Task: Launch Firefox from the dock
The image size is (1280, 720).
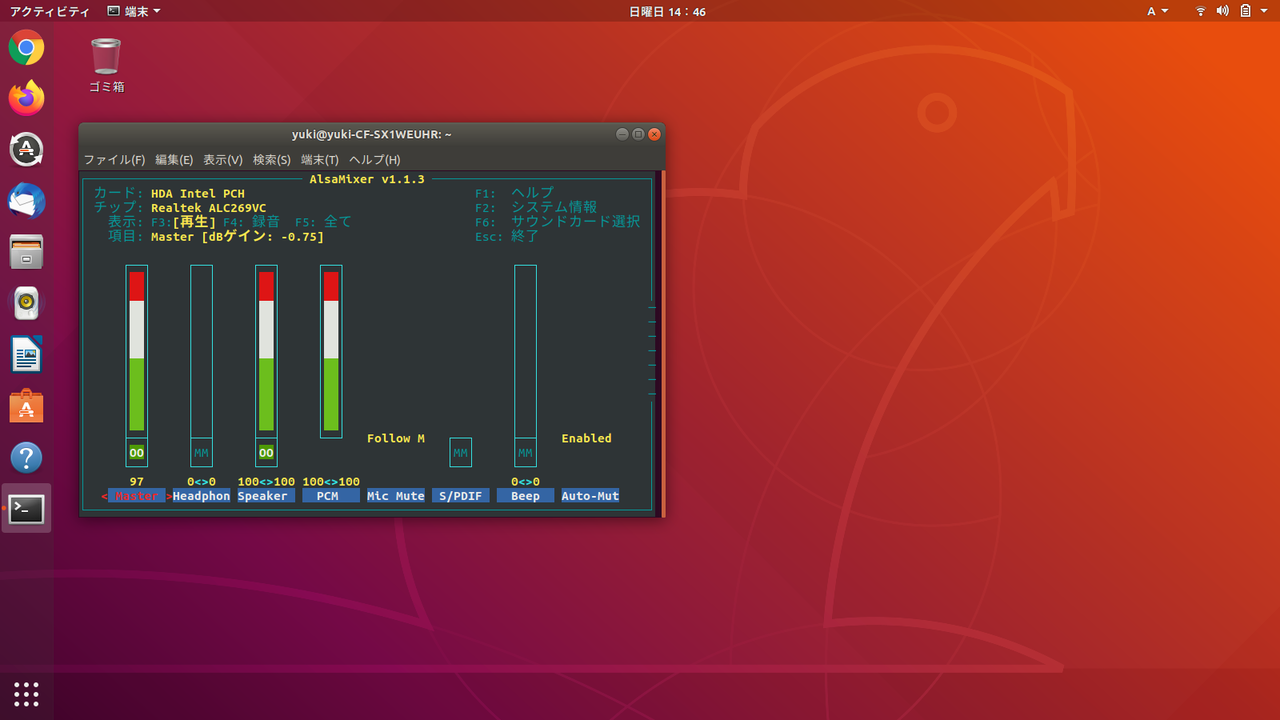Action: (25, 97)
